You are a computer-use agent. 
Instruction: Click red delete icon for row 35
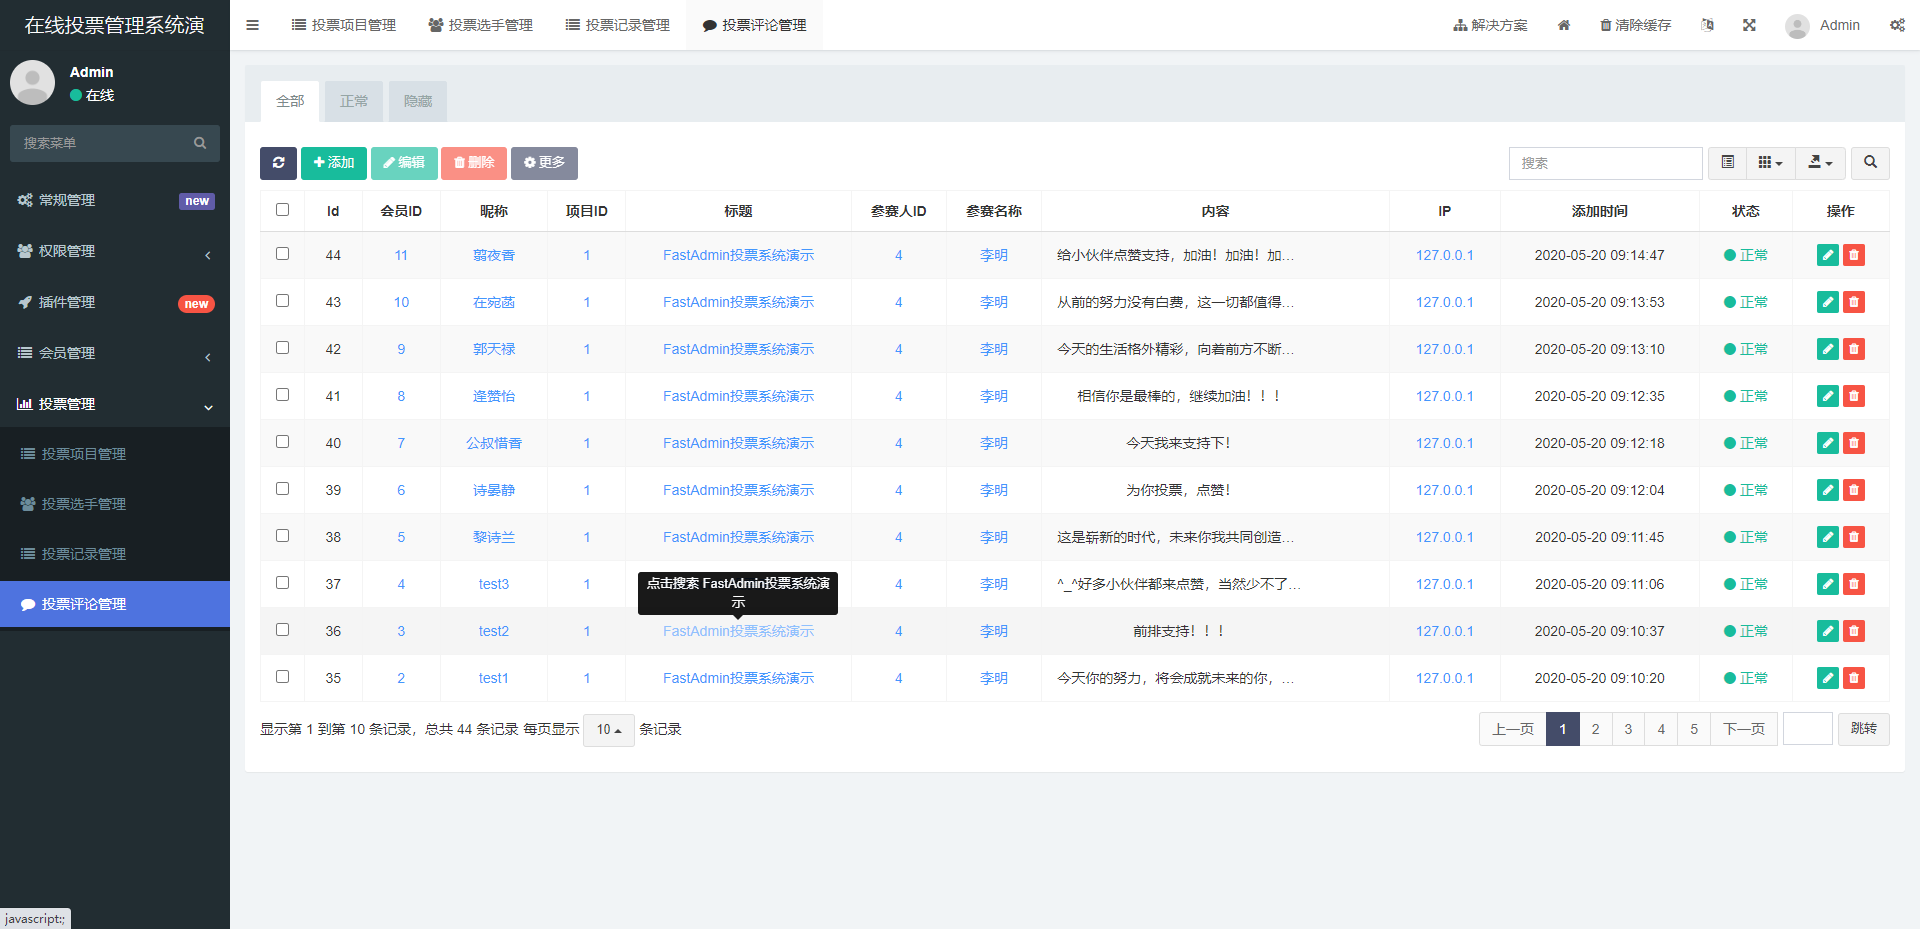point(1854,678)
